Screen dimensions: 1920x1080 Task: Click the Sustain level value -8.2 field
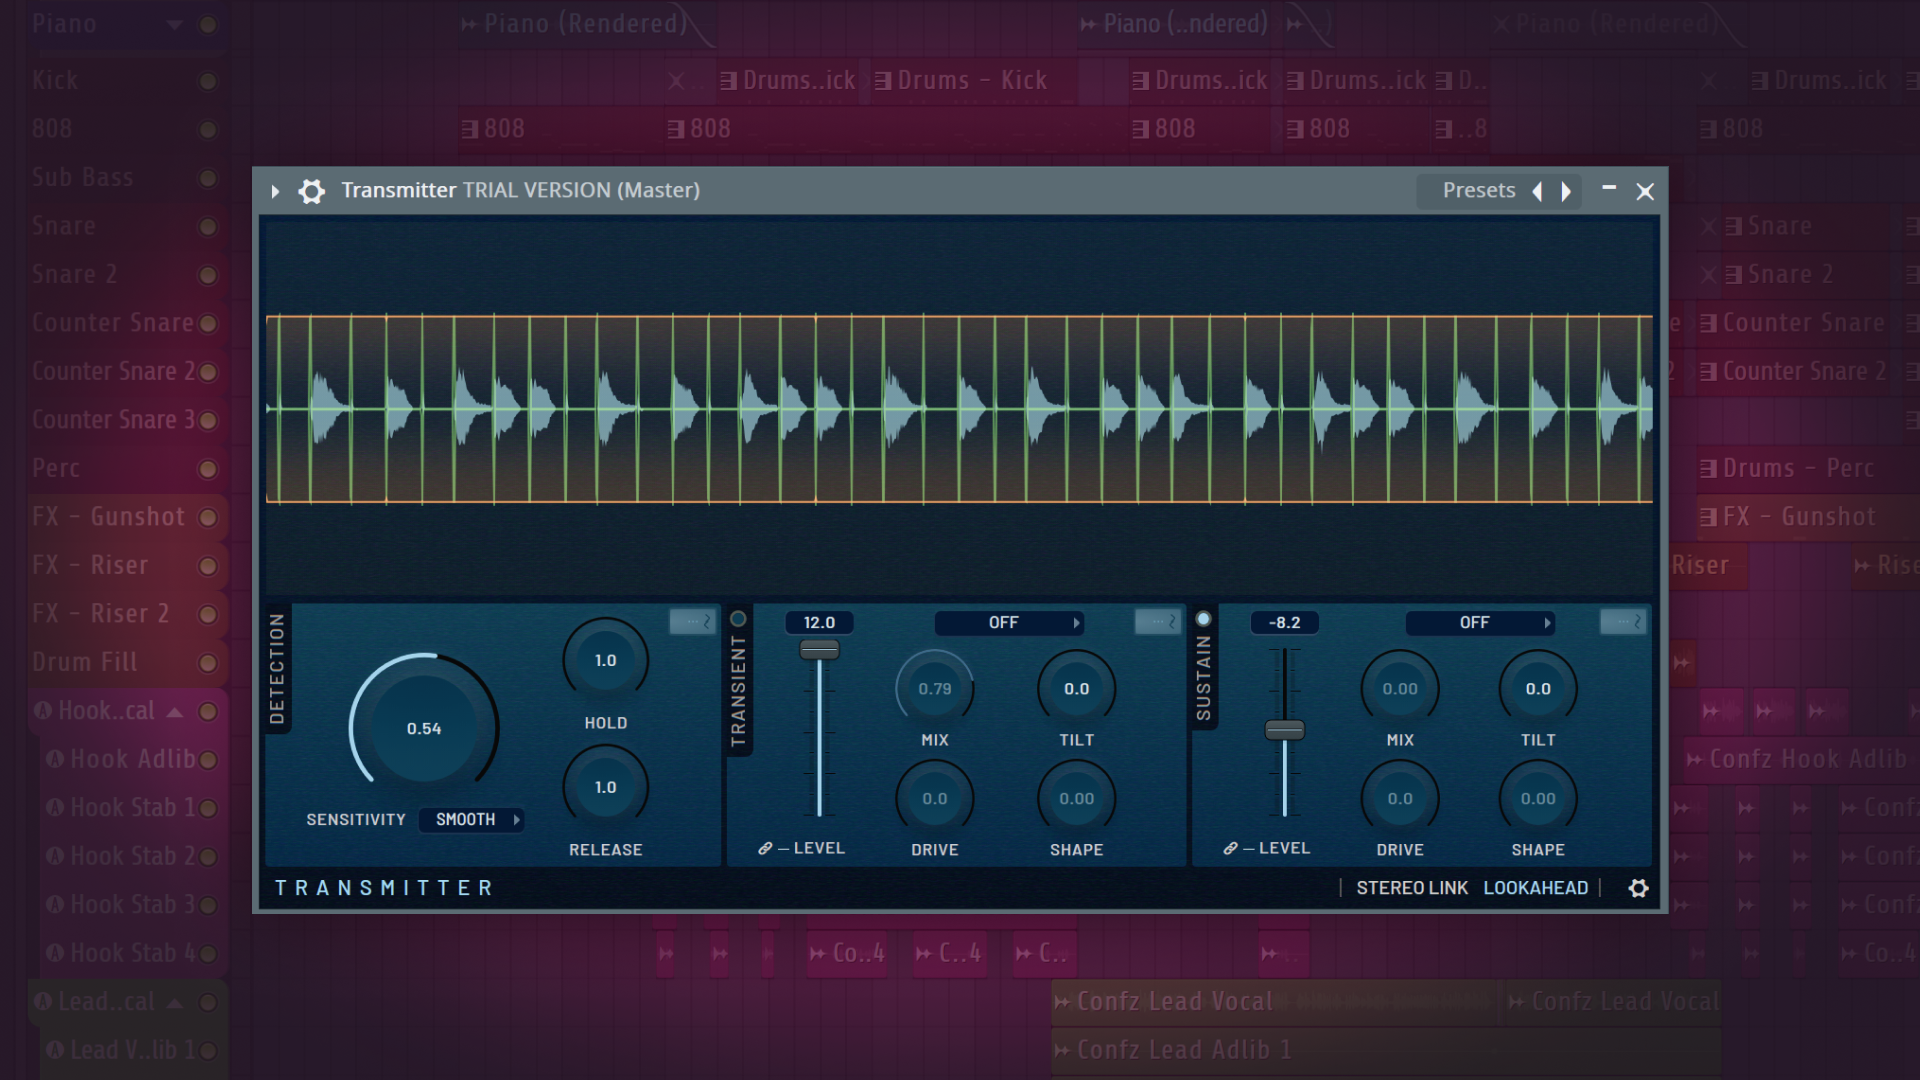tap(1285, 623)
